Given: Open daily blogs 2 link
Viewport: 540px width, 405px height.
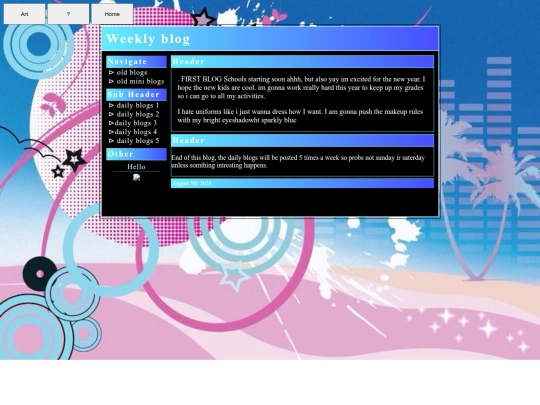Looking at the screenshot, I should click(138, 114).
